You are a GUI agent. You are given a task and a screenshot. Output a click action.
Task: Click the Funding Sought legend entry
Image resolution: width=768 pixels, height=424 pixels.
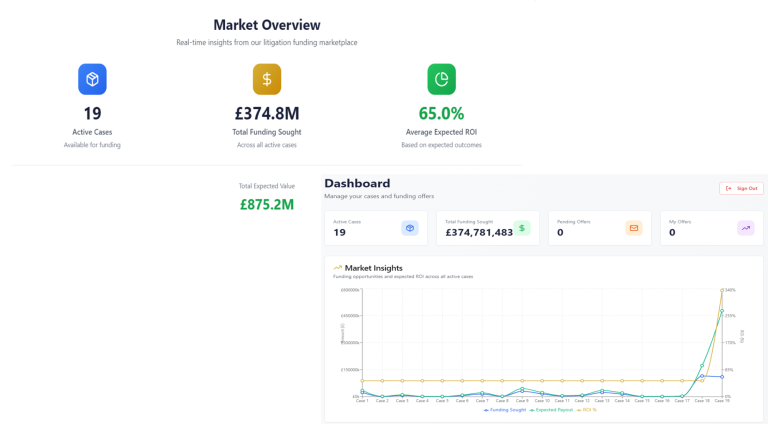(x=509, y=410)
